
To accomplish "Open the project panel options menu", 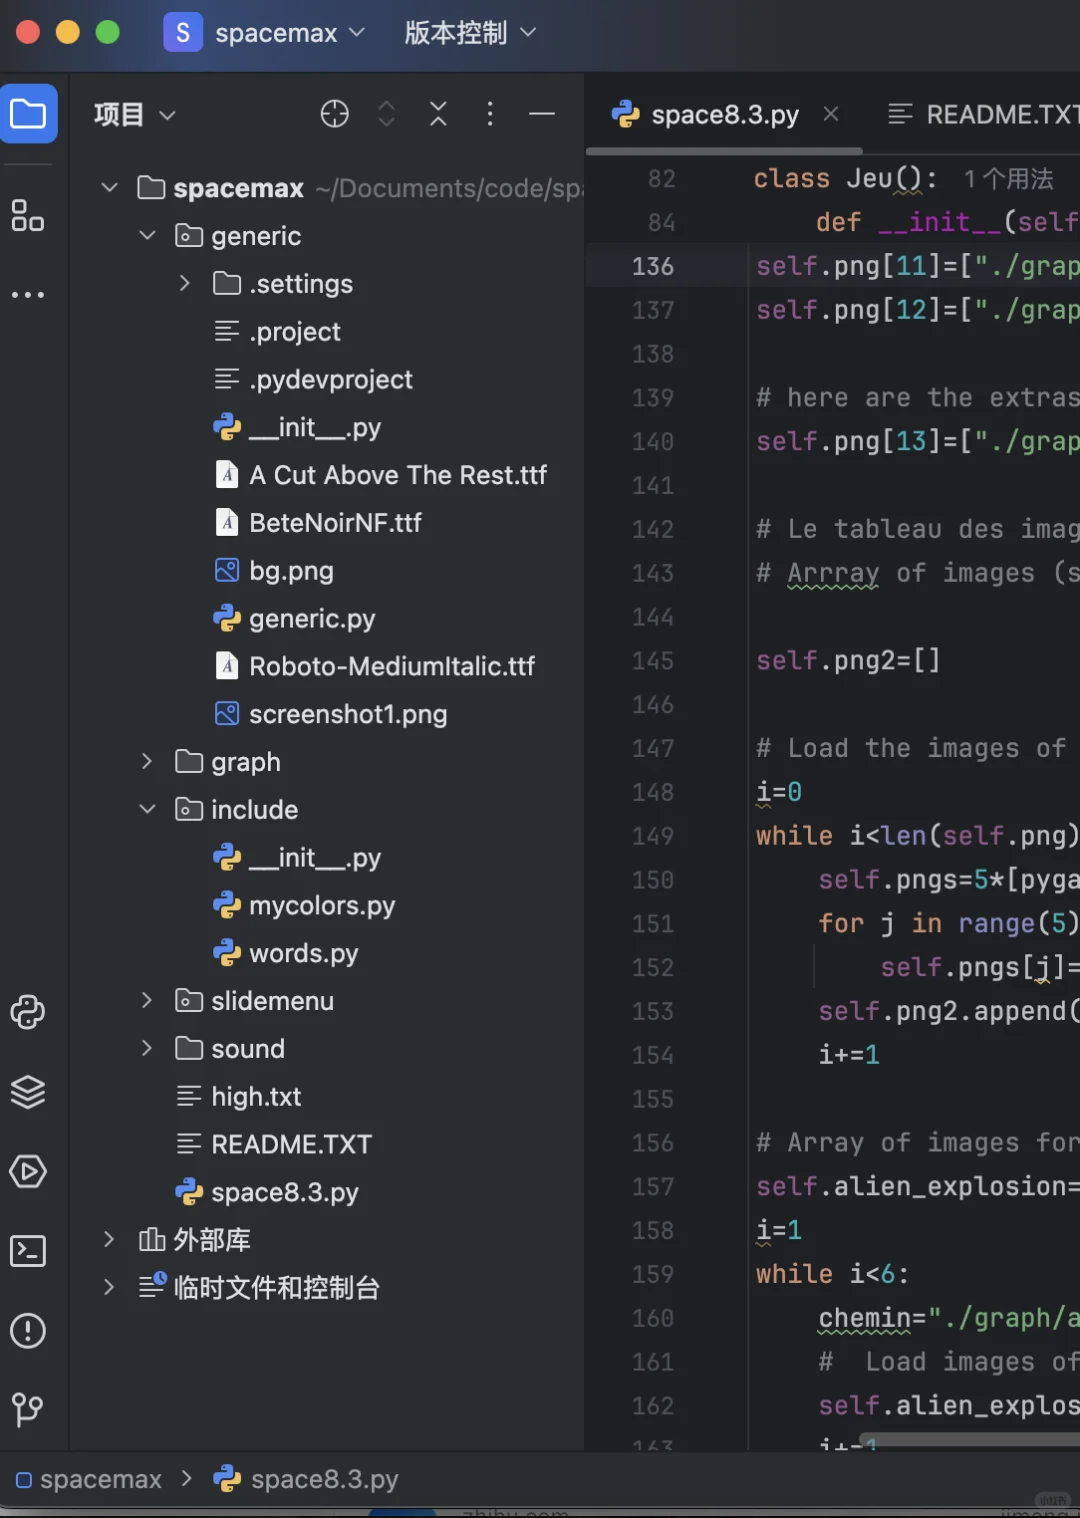I will click(x=490, y=113).
